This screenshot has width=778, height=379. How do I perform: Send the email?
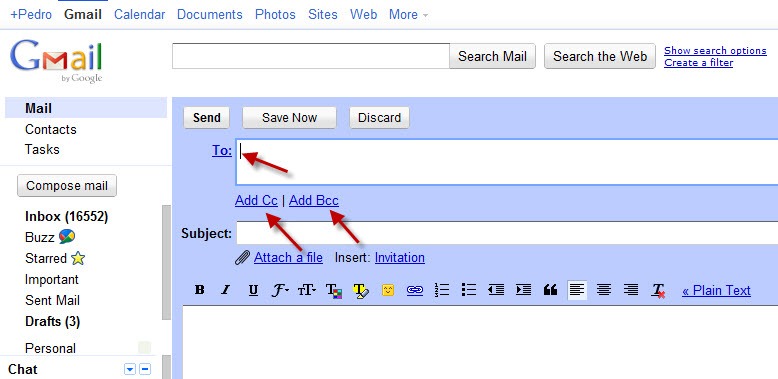[206, 118]
